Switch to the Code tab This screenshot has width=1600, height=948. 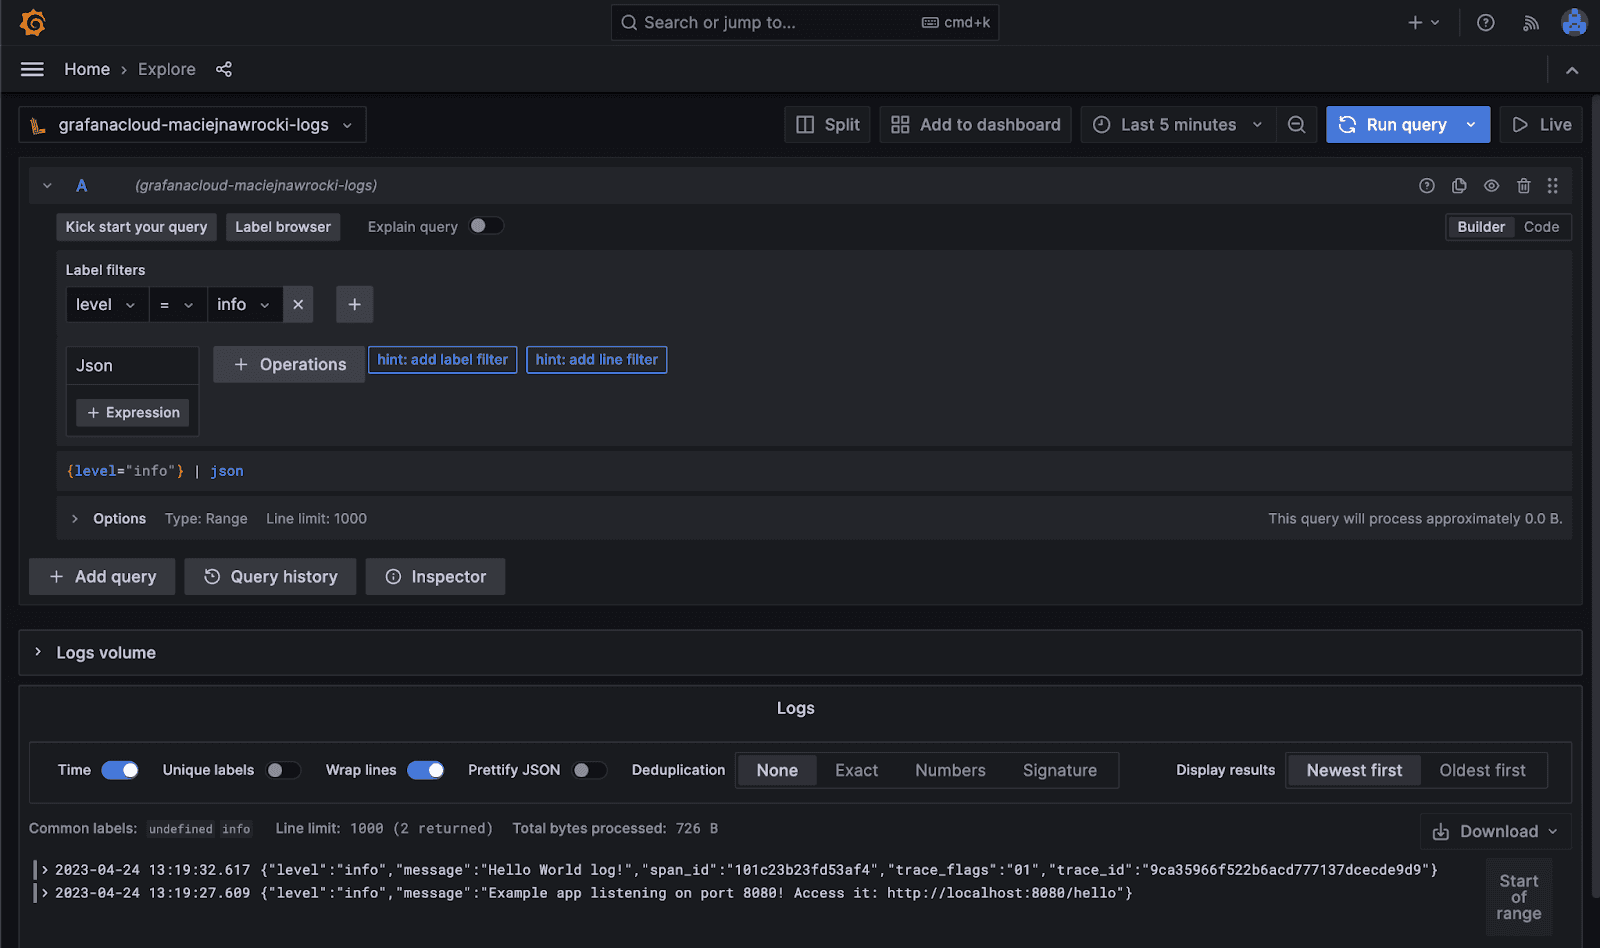click(1541, 227)
